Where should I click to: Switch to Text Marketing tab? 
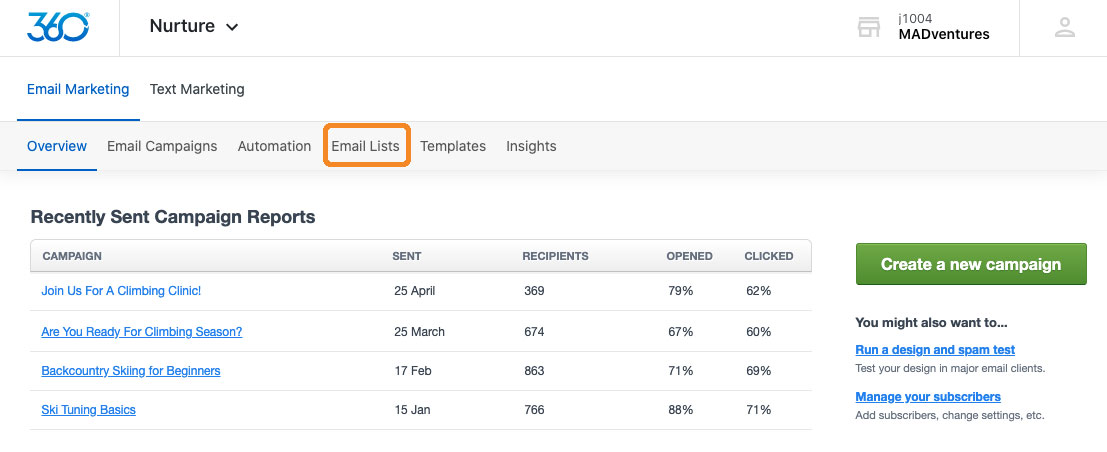(x=197, y=90)
